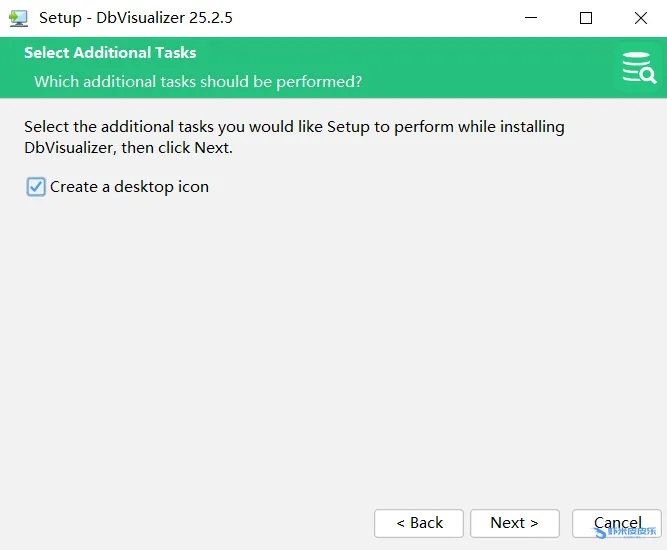This screenshot has width=667, height=550.
Task: Click the 'Setup - DbVisualizer 25.2.5' title text
Action: tap(136, 18)
